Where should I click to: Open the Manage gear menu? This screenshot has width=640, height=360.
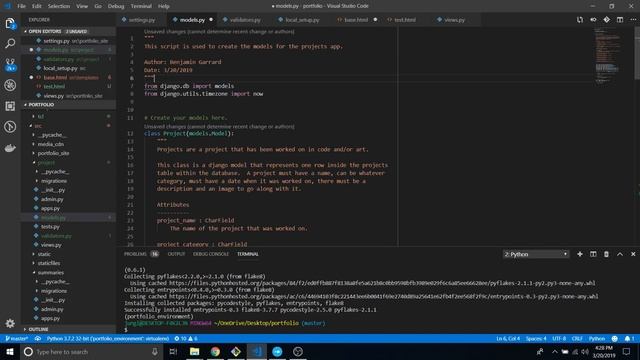10,323
